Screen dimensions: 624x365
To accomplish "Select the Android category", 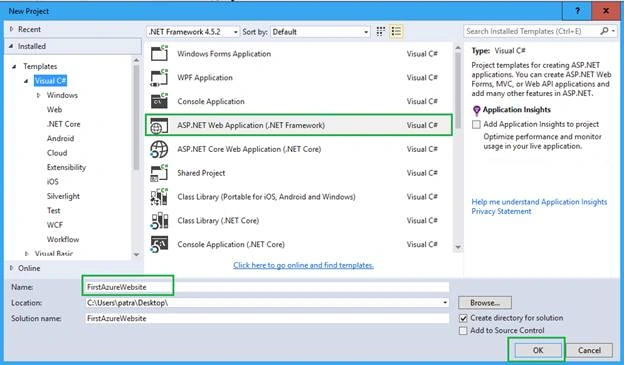I will [x=60, y=139].
